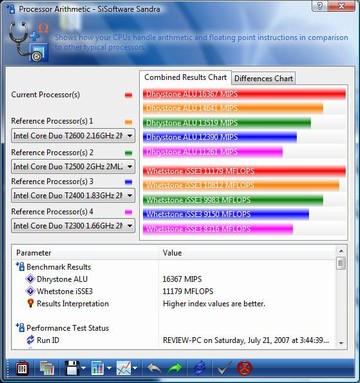Click the Current Processor(s) label
360x383 pixels.
(46, 95)
